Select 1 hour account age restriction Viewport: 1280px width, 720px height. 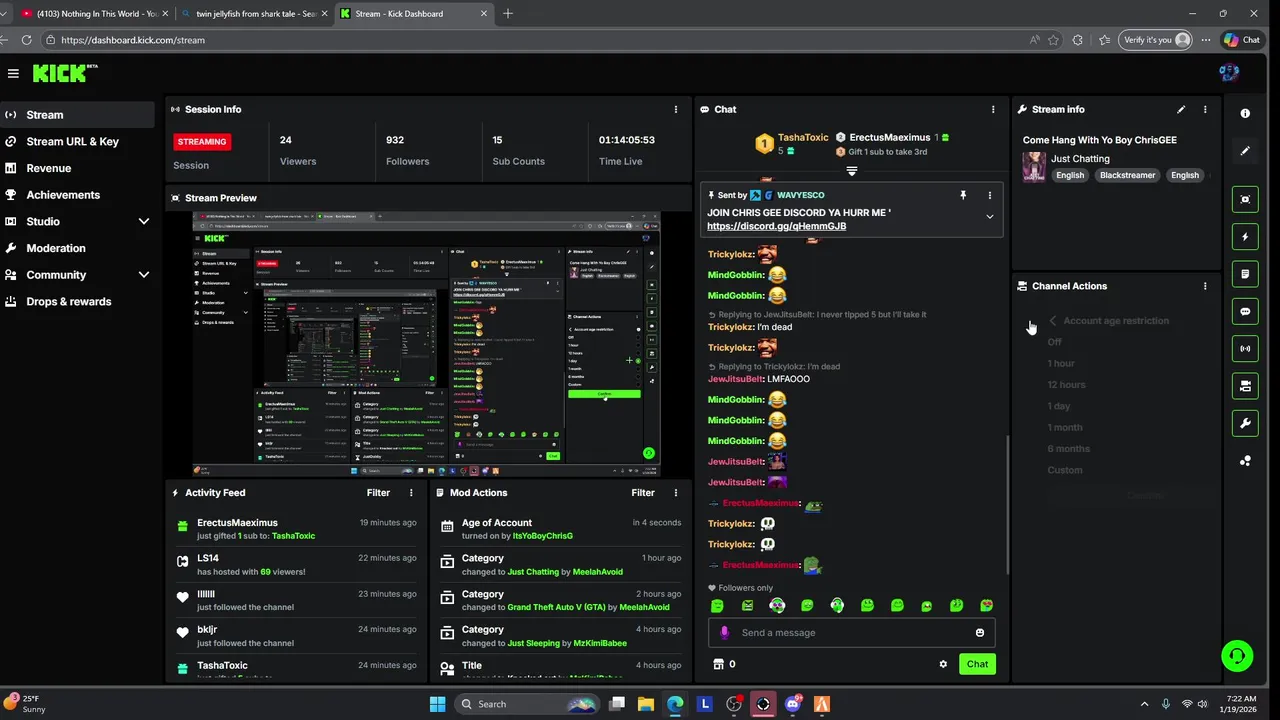coord(1061,363)
